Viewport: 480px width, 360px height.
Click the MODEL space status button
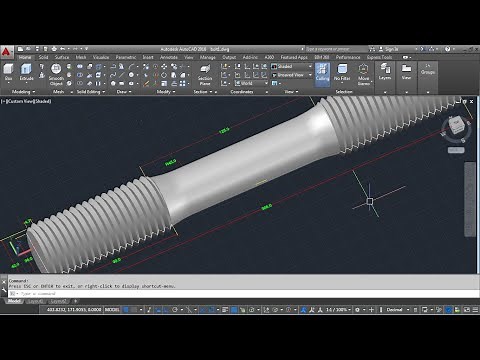112,310
